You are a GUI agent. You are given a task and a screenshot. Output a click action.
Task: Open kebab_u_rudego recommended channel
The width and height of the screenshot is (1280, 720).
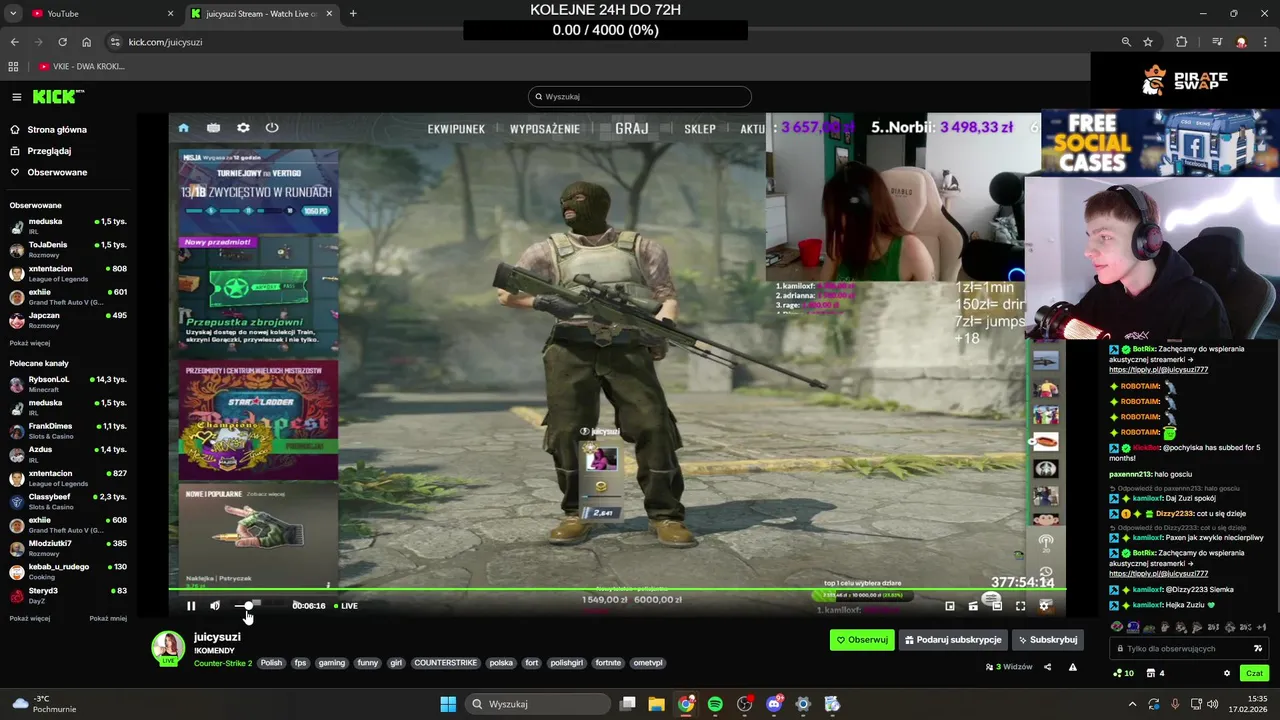(68, 571)
